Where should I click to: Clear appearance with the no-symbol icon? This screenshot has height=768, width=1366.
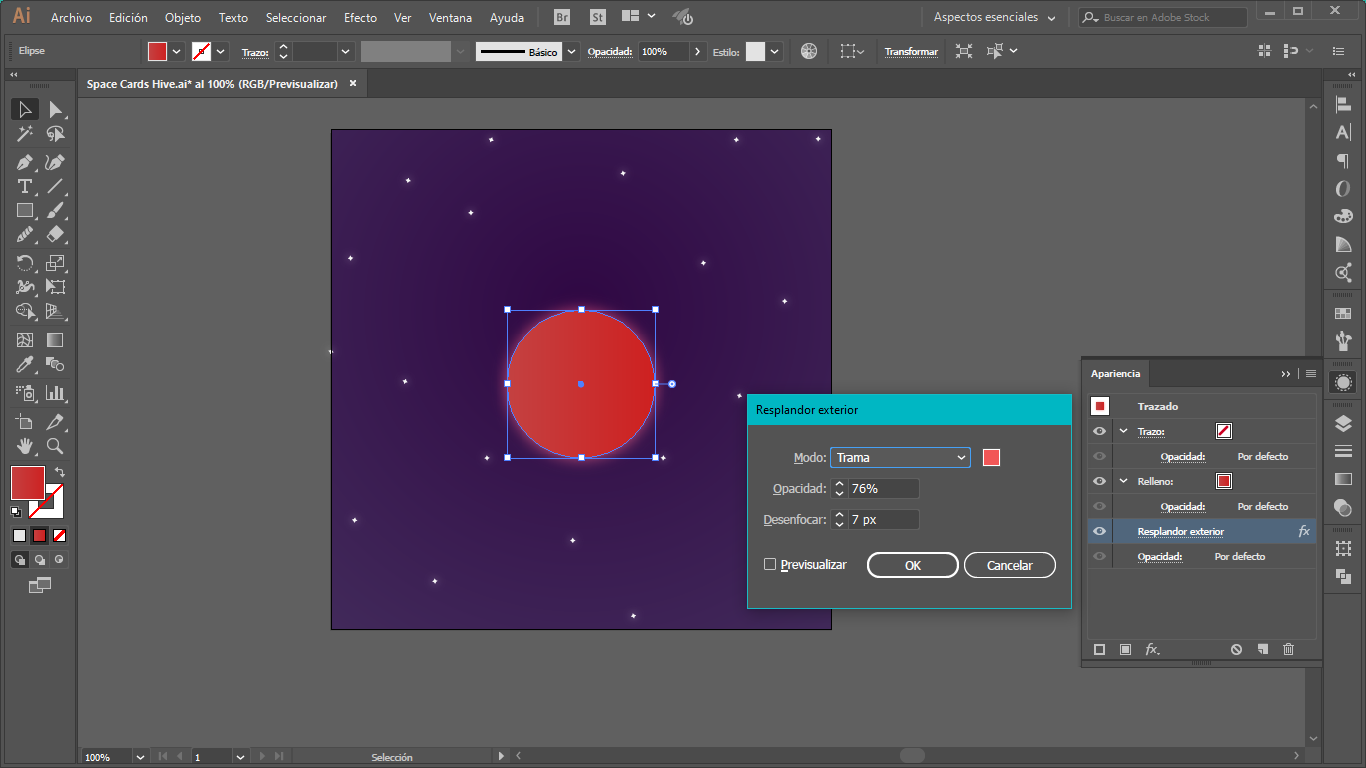click(1236, 649)
